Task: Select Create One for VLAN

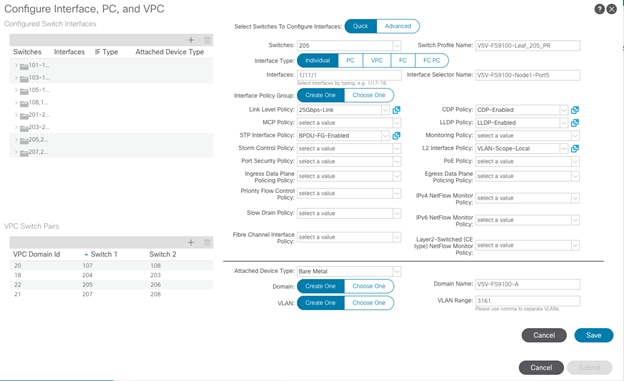Action: pyautogui.click(x=321, y=303)
